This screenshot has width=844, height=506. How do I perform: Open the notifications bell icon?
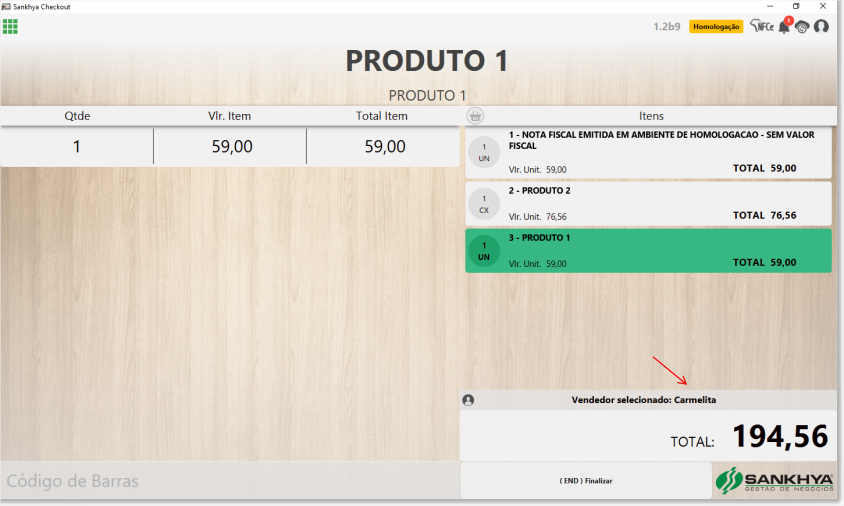[785, 26]
